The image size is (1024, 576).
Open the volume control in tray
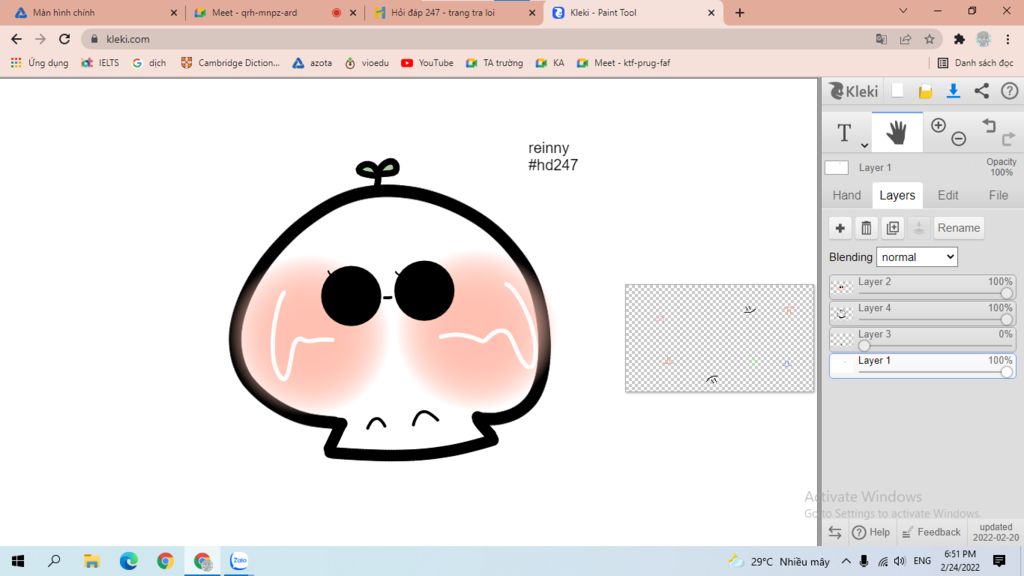tap(900, 561)
